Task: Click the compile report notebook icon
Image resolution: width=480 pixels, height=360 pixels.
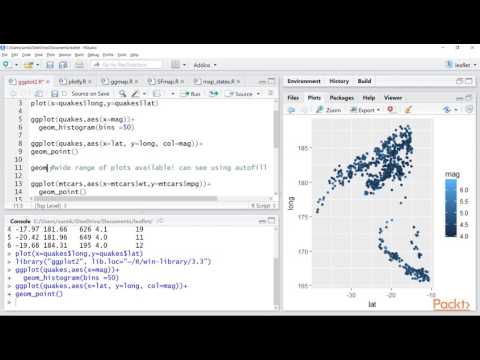Action: coord(157,94)
